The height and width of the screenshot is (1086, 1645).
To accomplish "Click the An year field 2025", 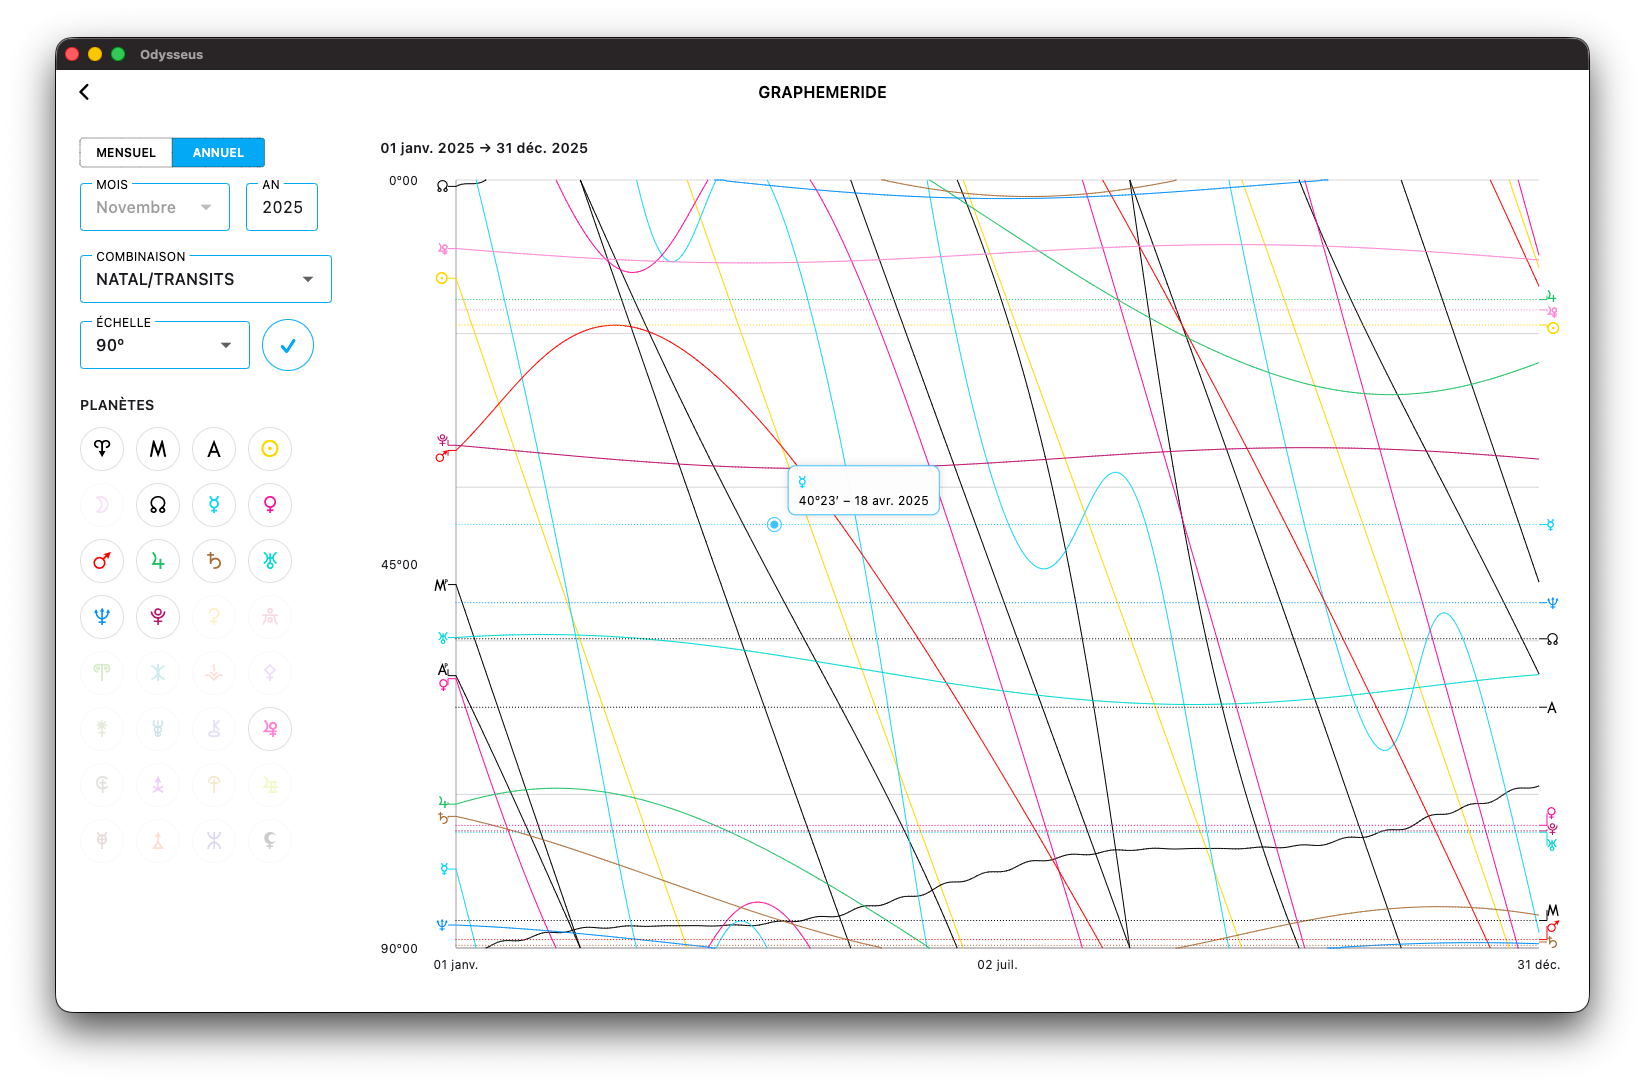I will pos(282,207).
